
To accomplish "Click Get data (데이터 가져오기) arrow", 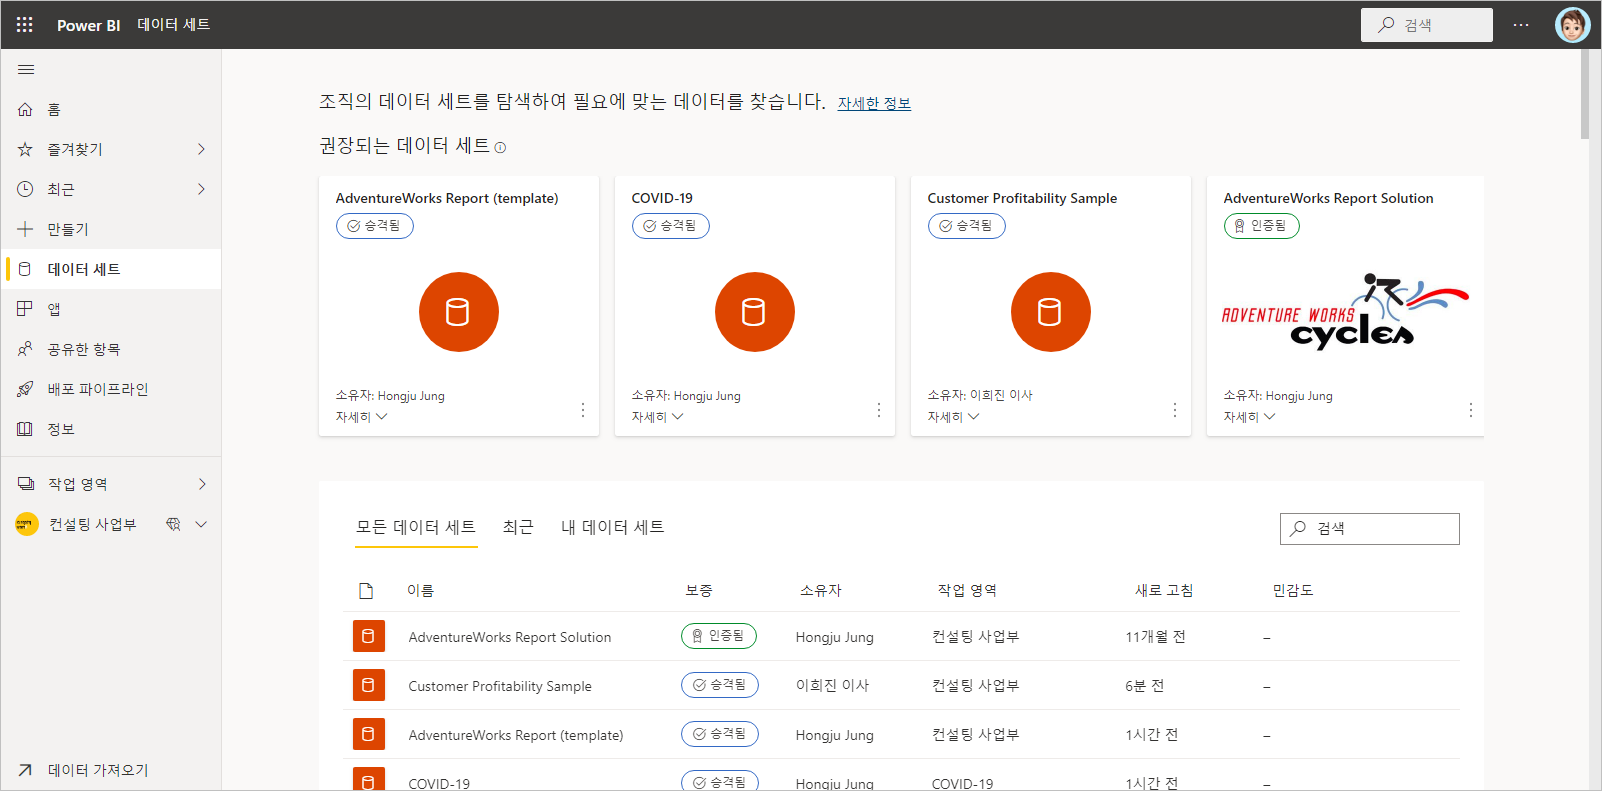I will tap(25, 770).
